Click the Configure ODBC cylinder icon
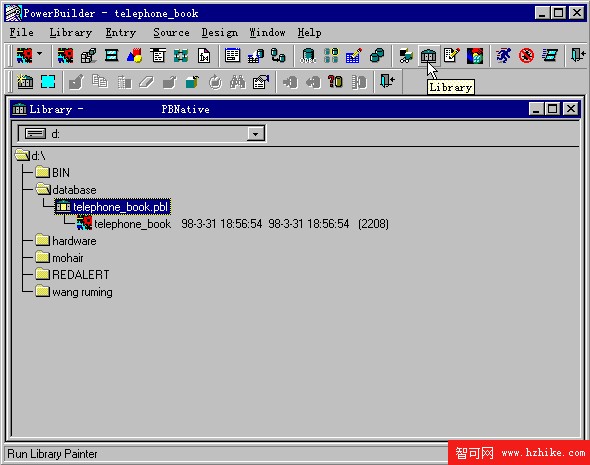This screenshot has height=465, width=590. pyautogui.click(x=308, y=56)
